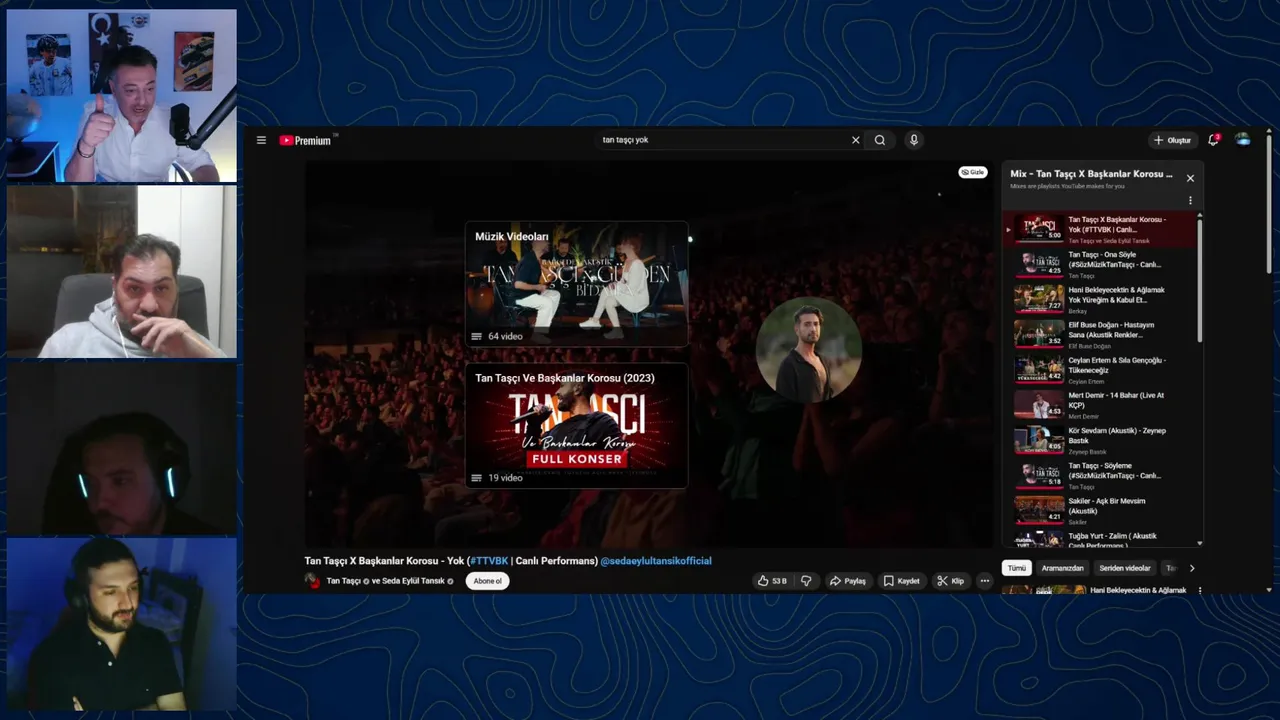This screenshot has width=1280, height=720.
Task: Open account avatar menu
Action: [x=1243, y=140]
